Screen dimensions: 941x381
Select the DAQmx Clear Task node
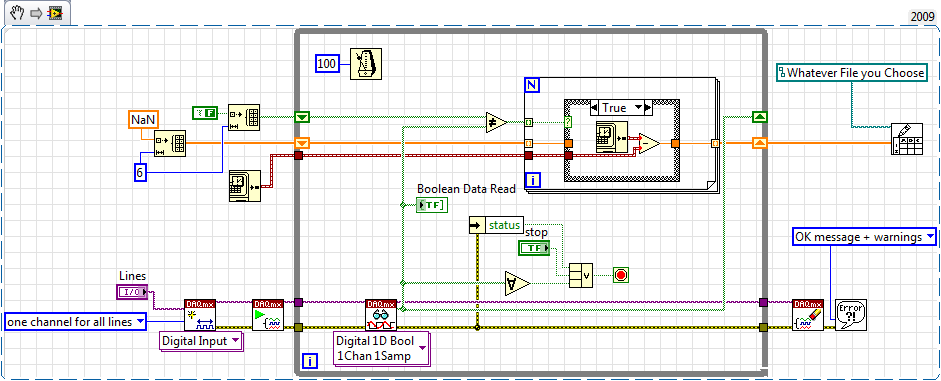pyautogui.click(x=807, y=315)
